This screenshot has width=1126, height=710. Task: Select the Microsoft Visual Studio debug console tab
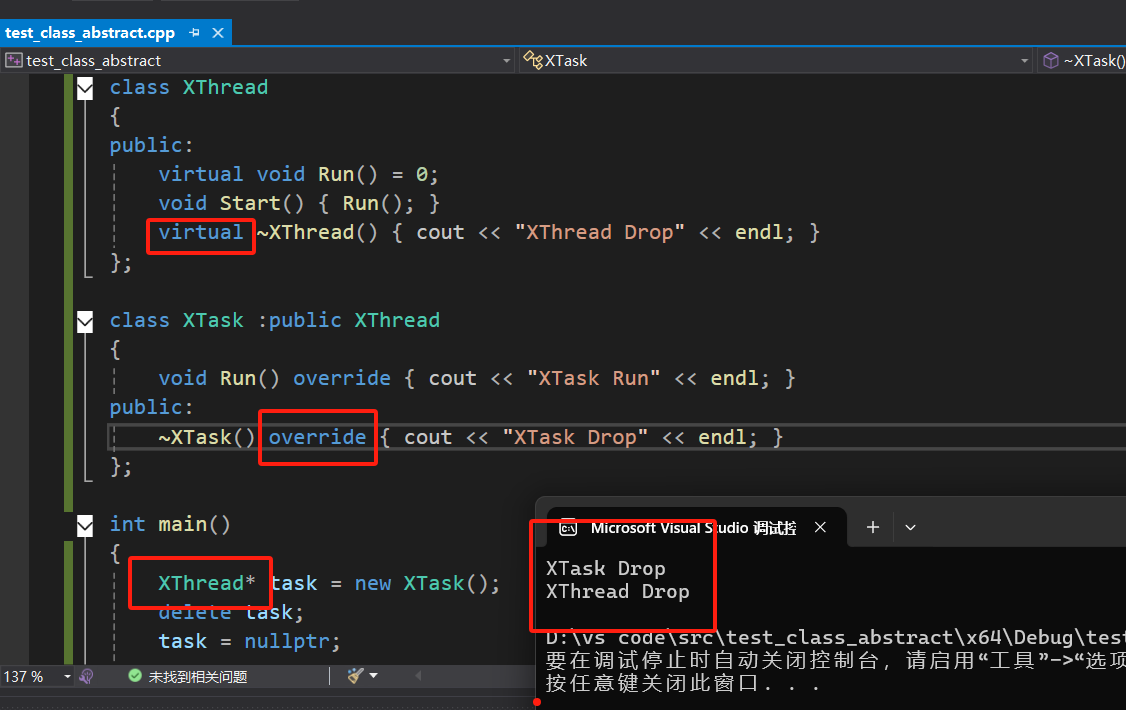point(696,528)
